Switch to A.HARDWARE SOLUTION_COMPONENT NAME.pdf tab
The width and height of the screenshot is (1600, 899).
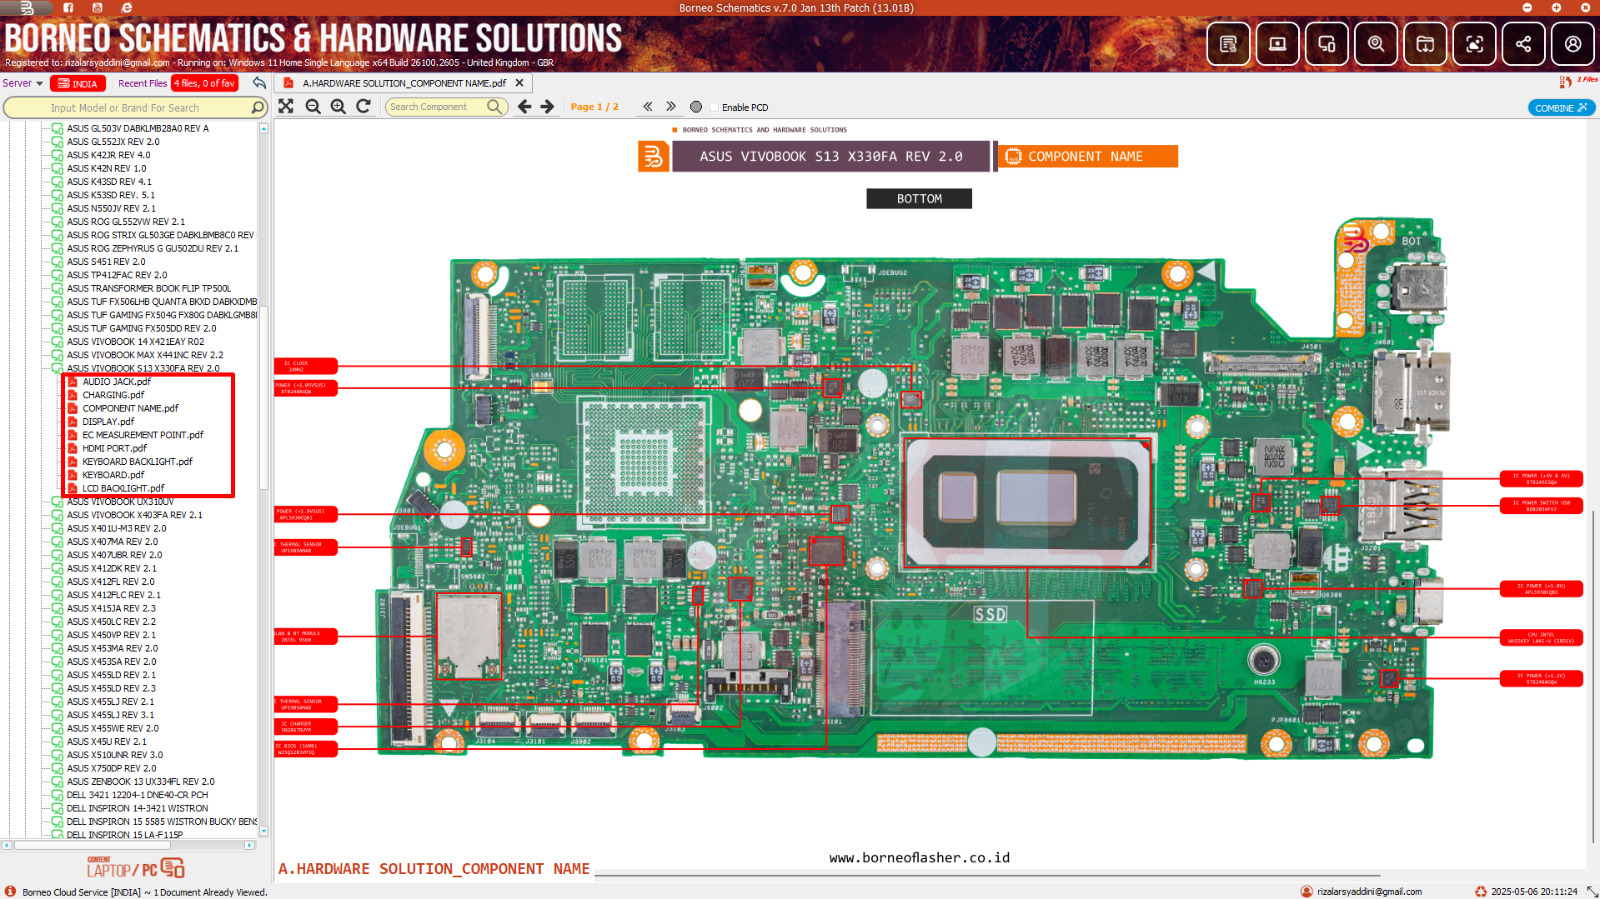[x=404, y=83]
